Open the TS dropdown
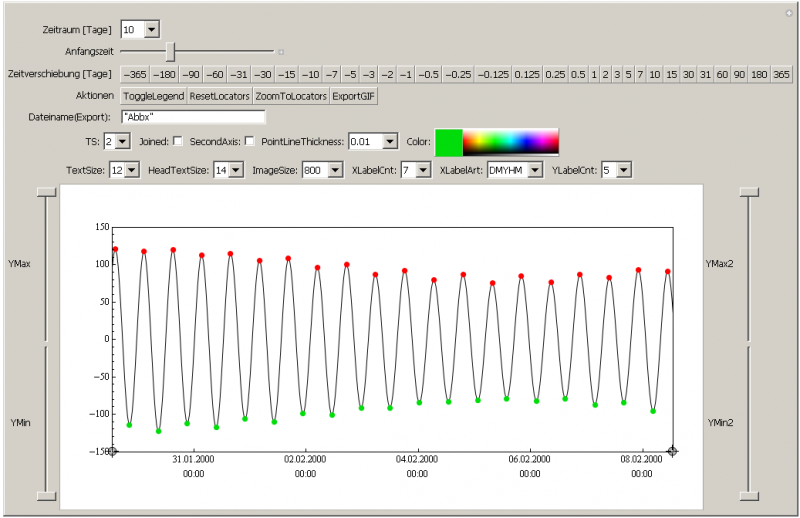Image resolution: width=800 pixels, height=518 pixels. pos(117,141)
